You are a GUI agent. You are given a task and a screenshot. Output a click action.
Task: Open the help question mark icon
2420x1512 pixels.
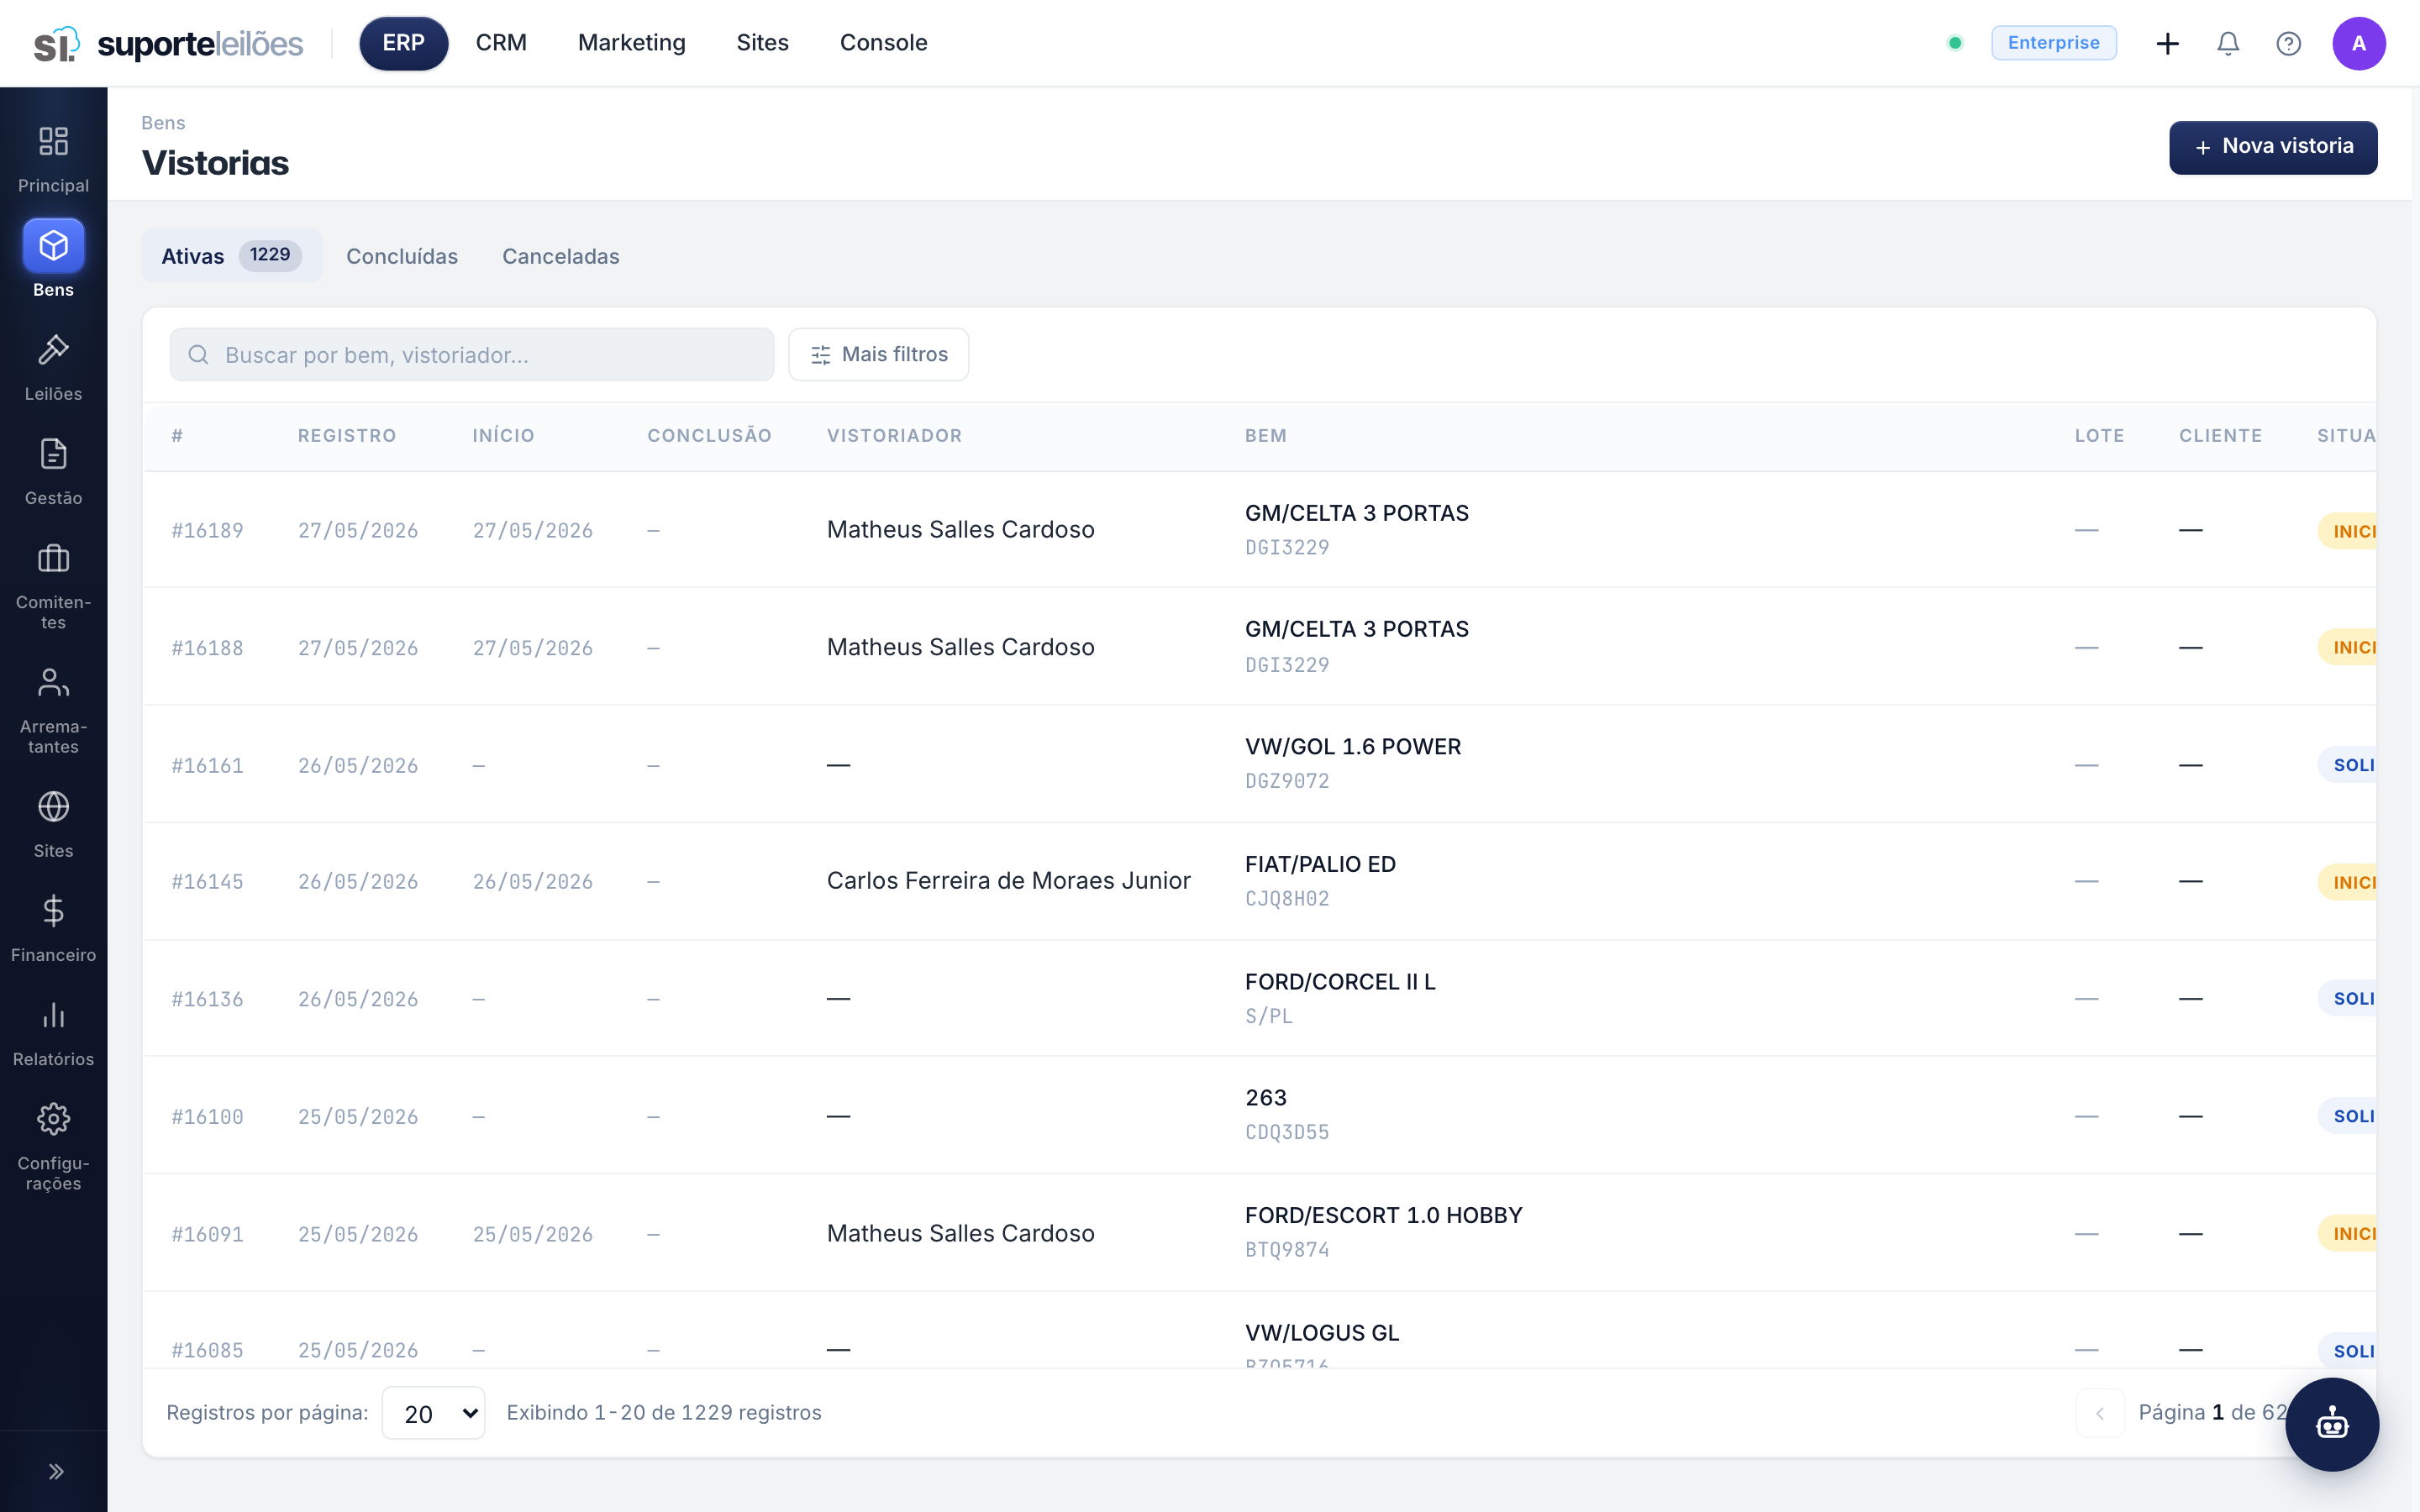coord(2288,43)
